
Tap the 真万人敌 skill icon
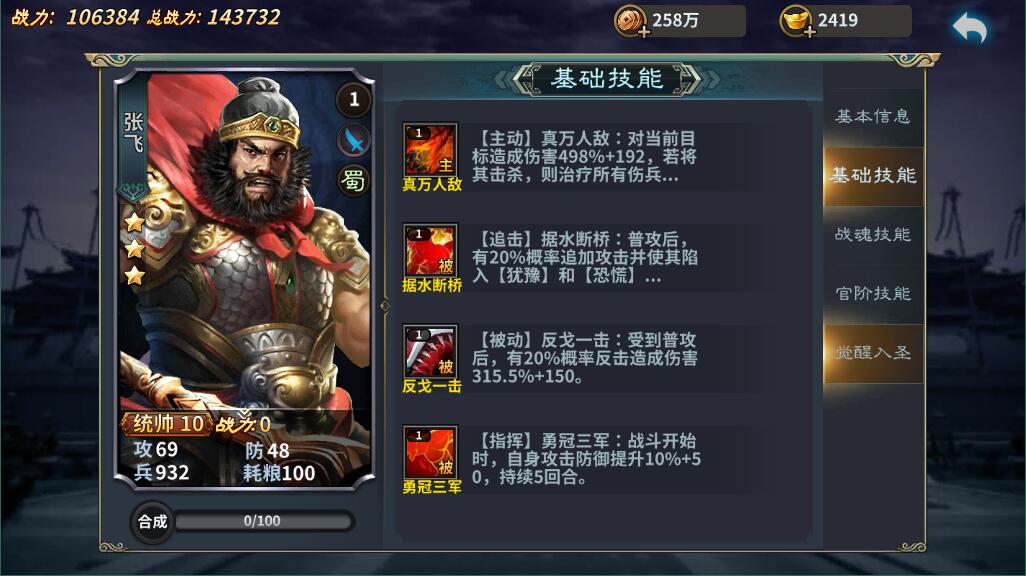[x=431, y=149]
